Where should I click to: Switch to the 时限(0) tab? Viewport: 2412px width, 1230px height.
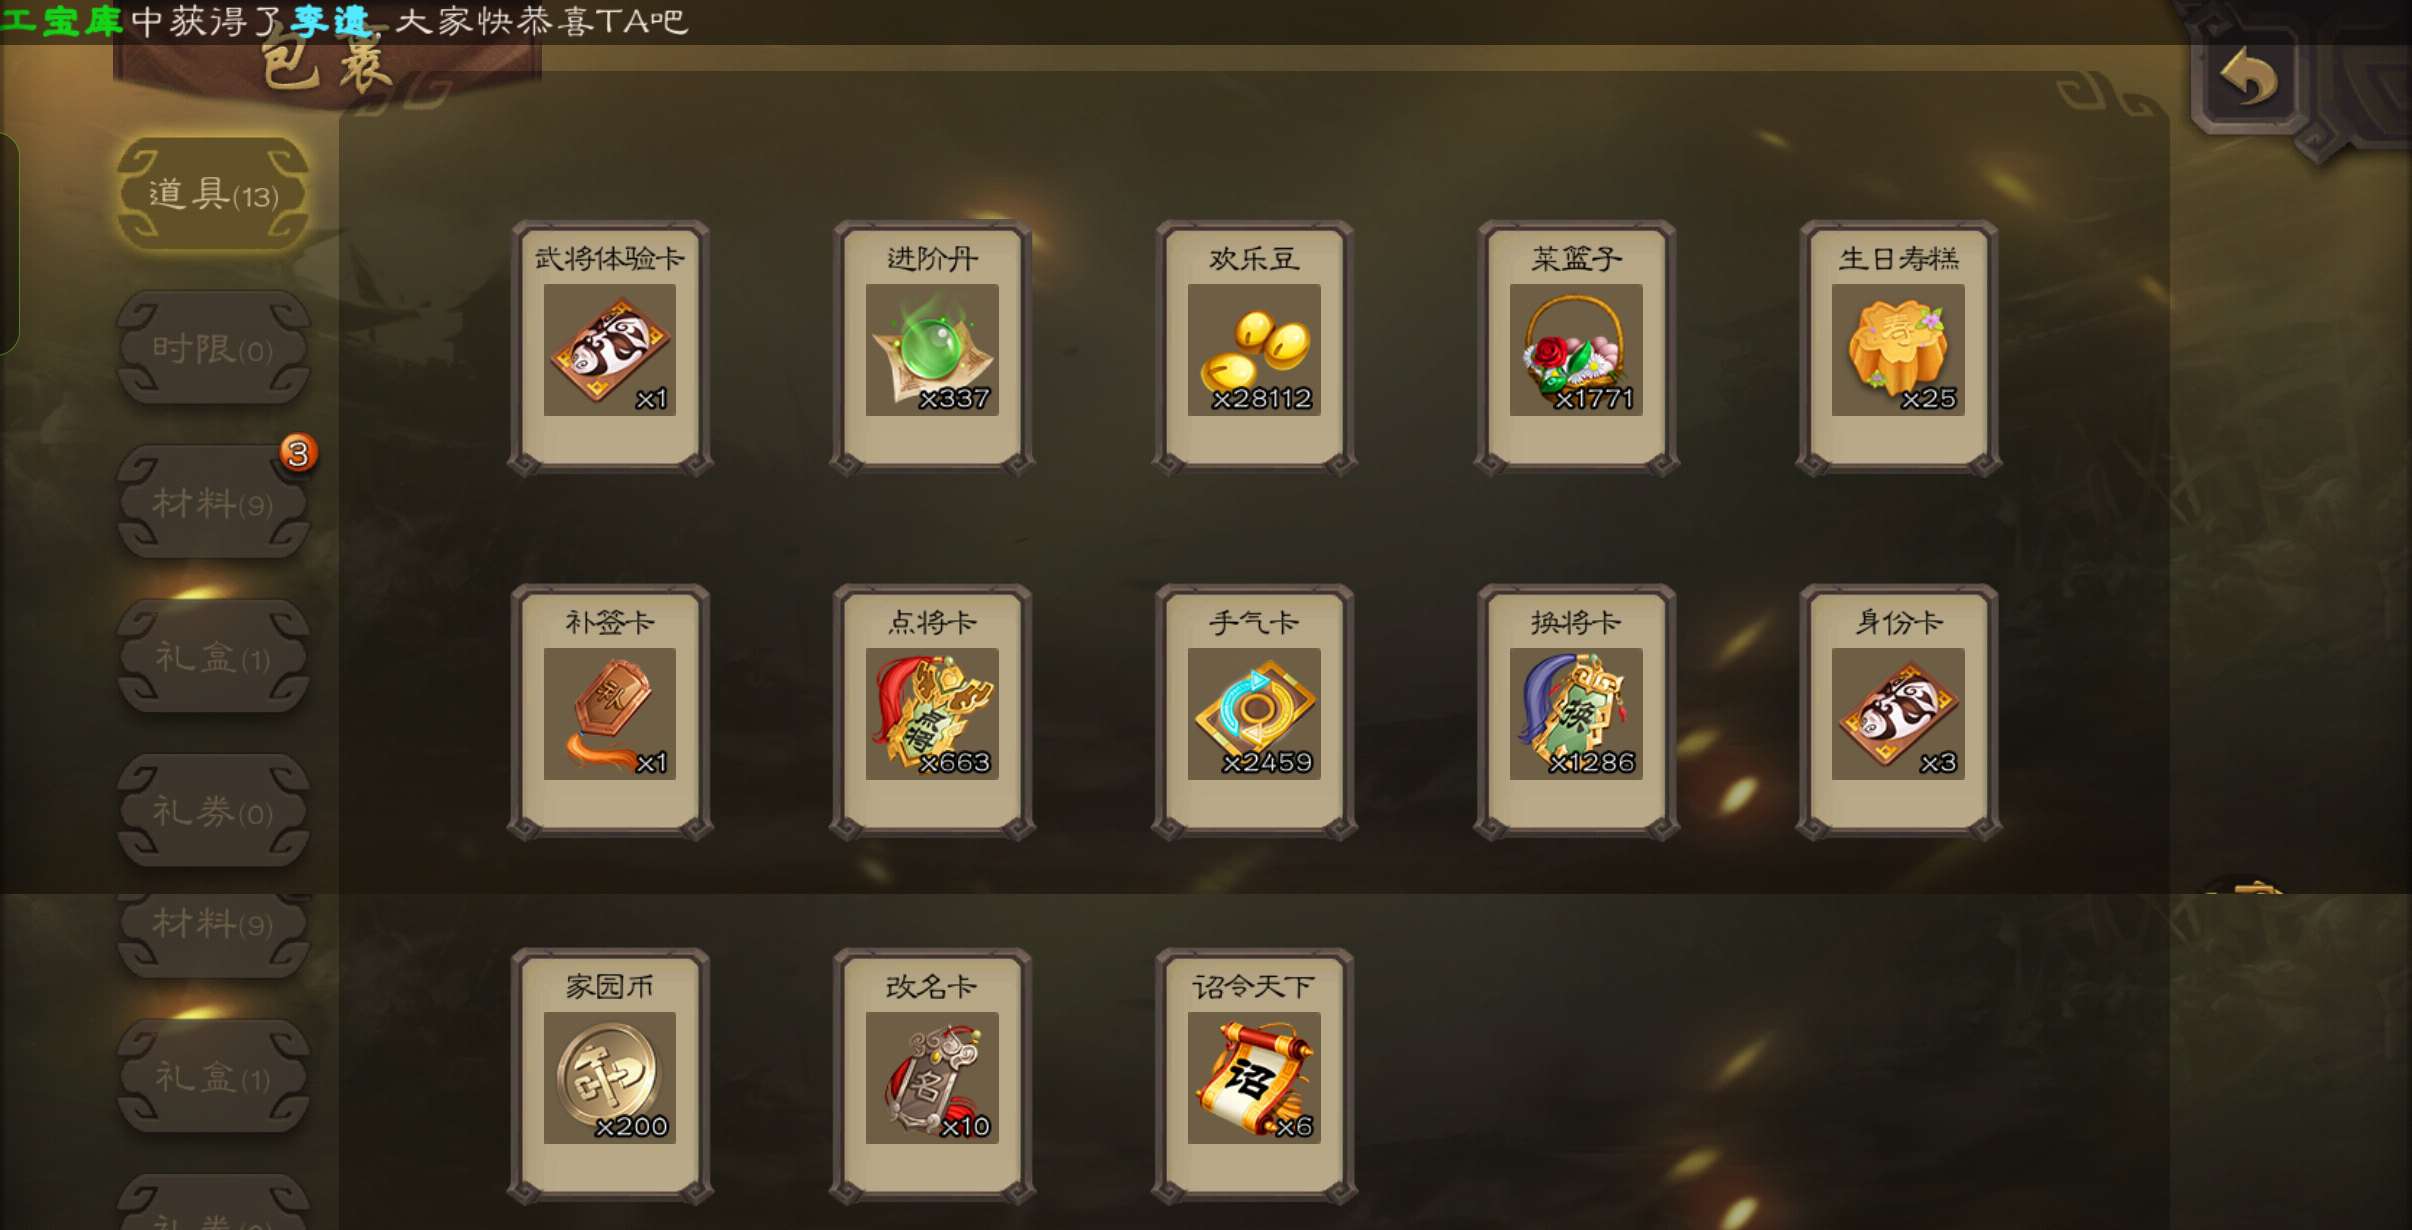click(x=213, y=348)
